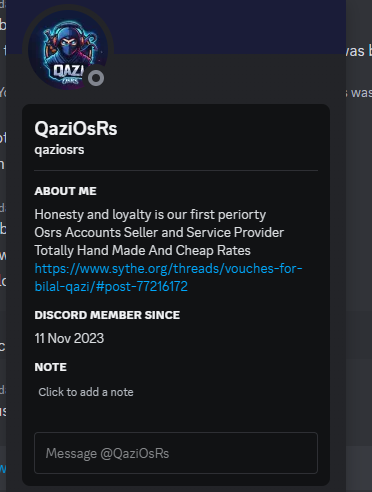
Task: Click the QAZI logo text inside the avatar
Action: [x=68, y=70]
